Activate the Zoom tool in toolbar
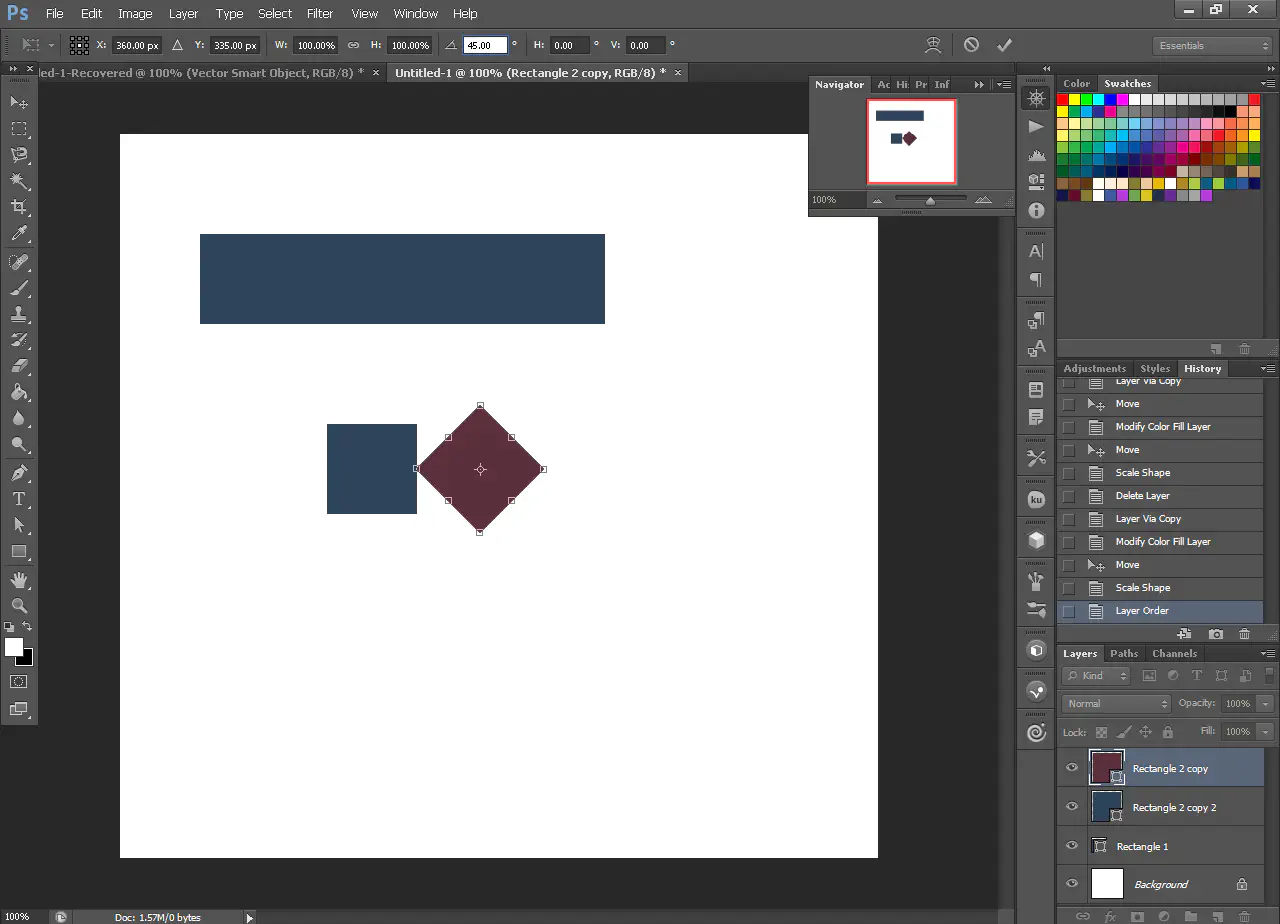This screenshot has height=924, width=1280. pyautogui.click(x=18, y=605)
